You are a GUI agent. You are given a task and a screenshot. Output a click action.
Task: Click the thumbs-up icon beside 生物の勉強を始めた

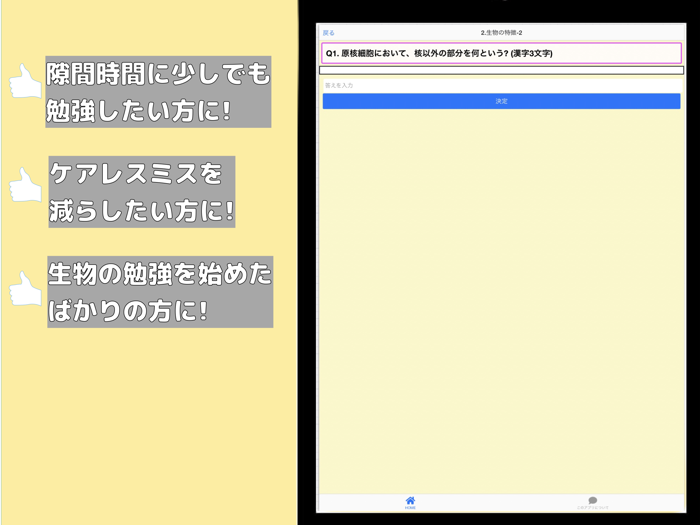pos(25,289)
